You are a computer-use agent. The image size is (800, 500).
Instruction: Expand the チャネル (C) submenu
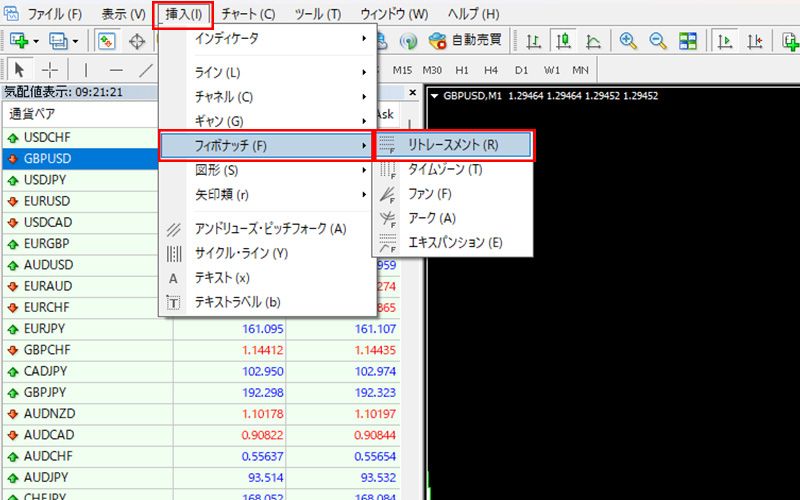click(x=268, y=97)
